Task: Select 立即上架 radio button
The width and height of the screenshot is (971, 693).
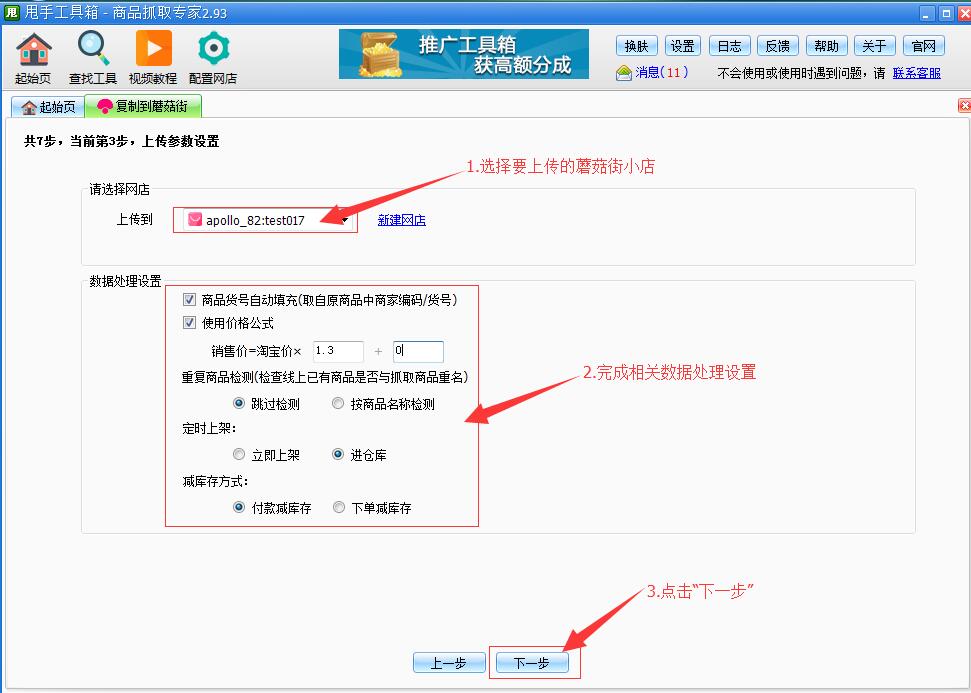Action: click(239, 455)
